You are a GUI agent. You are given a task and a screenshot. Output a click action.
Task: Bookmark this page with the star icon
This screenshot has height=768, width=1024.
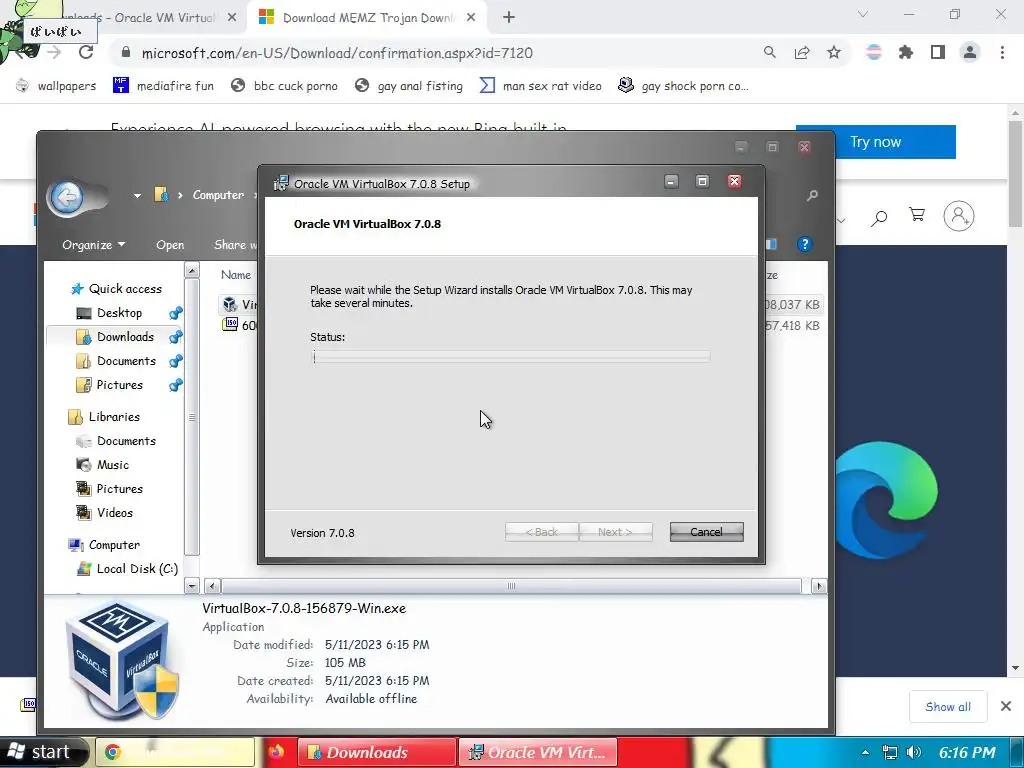coord(834,52)
